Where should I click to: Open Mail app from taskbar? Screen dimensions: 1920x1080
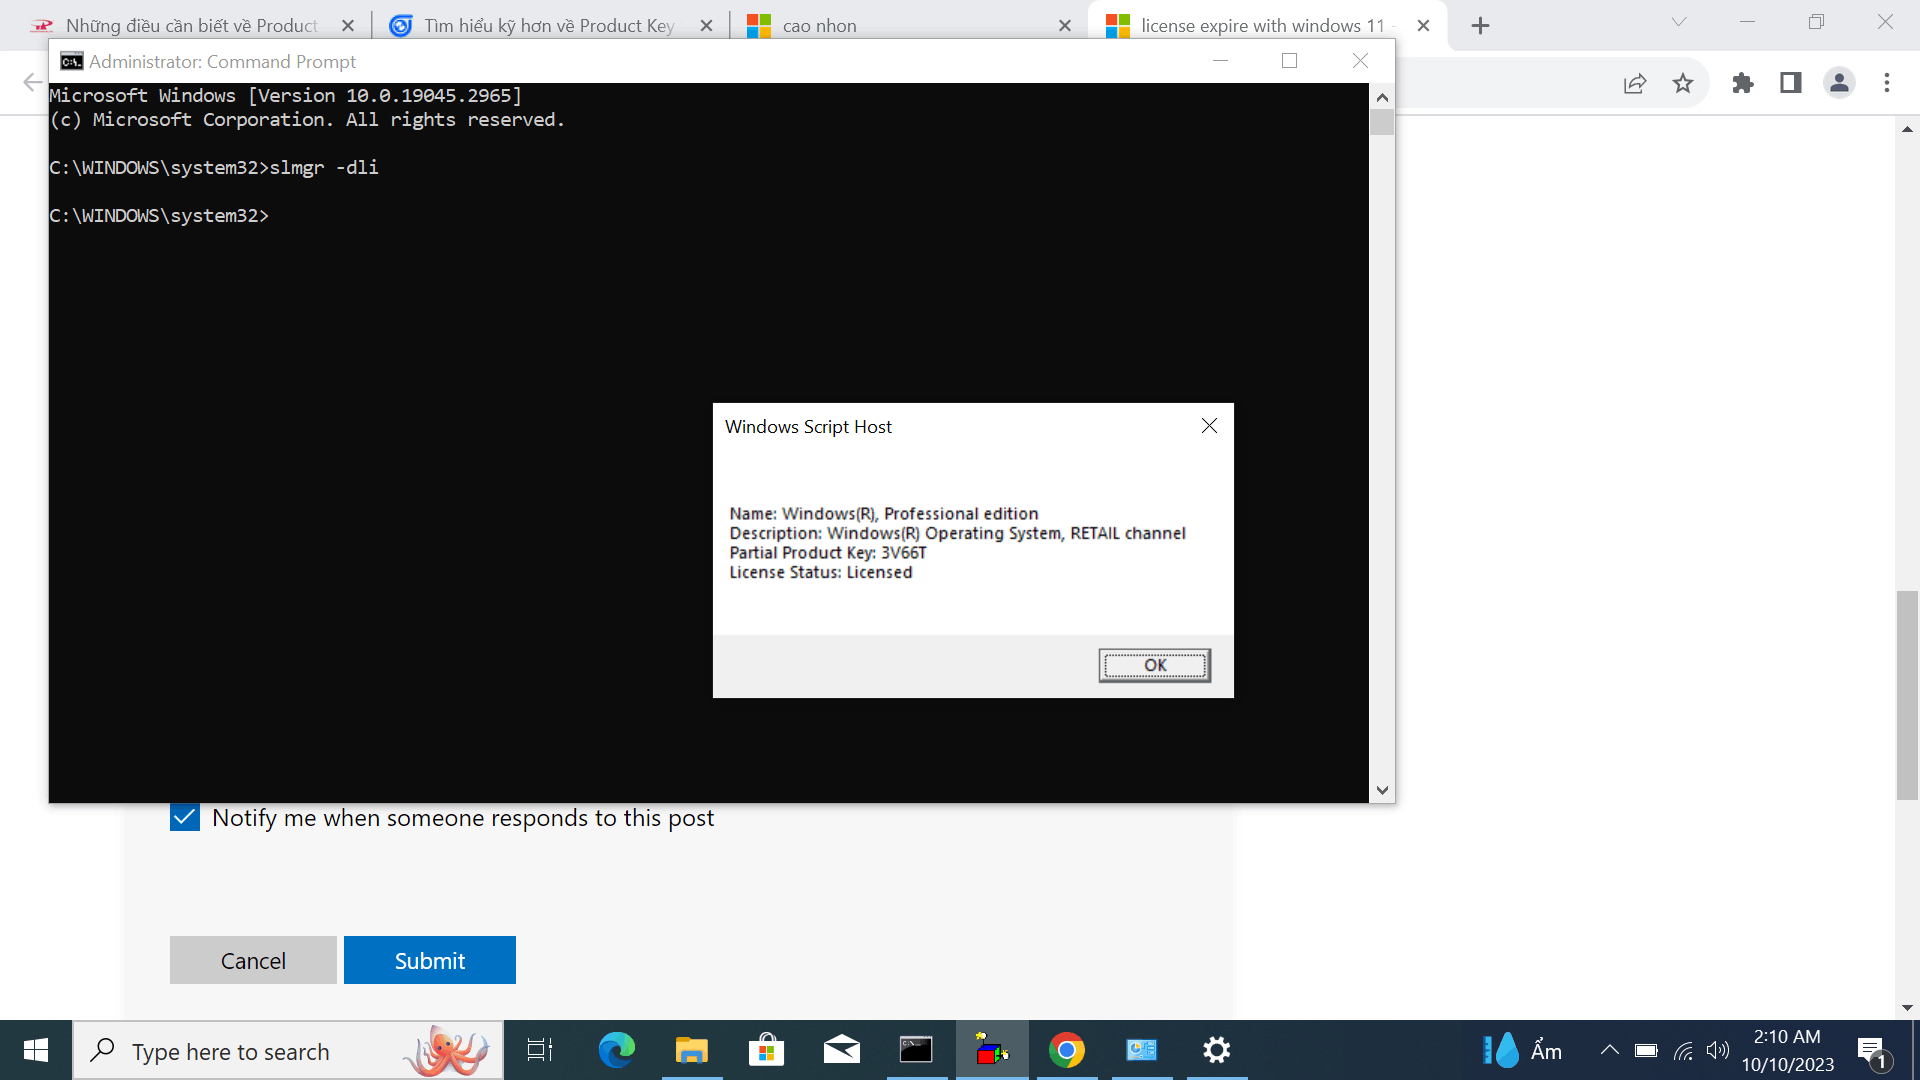point(842,1050)
